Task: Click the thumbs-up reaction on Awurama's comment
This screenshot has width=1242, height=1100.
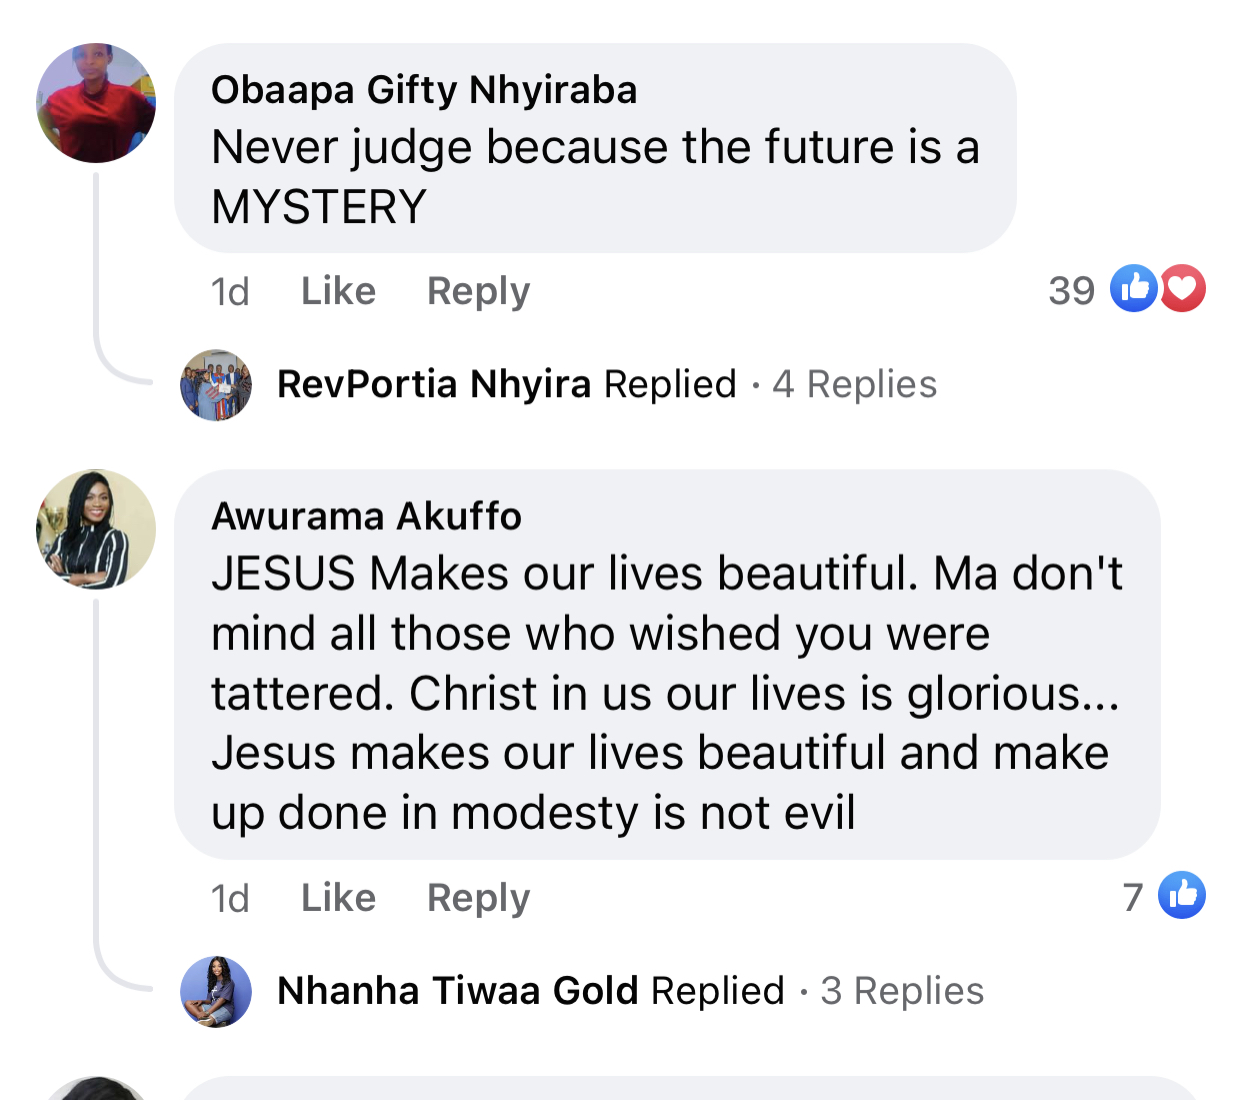Action: pyautogui.click(x=1182, y=895)
